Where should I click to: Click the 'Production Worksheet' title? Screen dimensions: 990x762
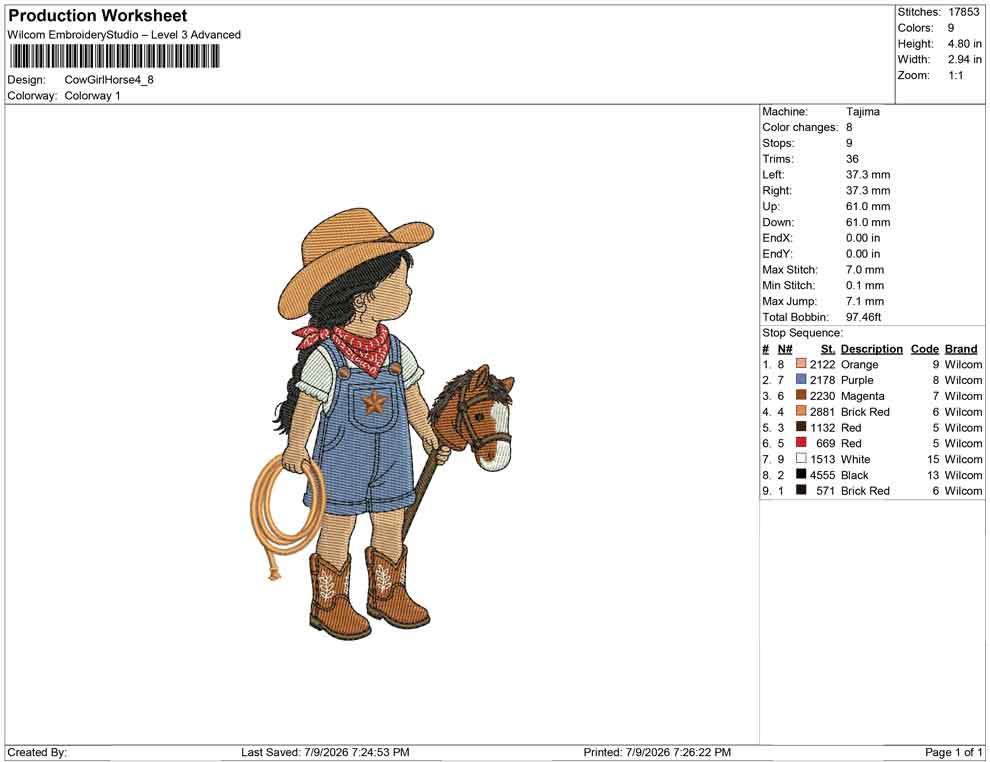98,16
